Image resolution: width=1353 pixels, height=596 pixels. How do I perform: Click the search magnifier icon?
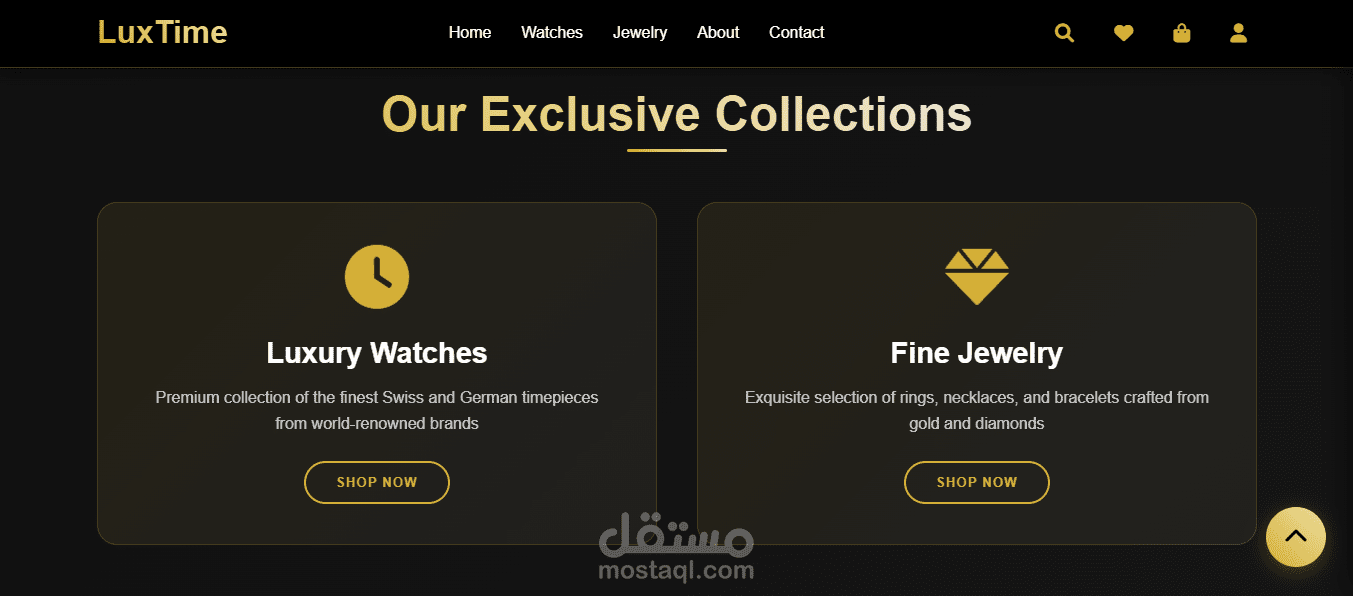tap(1064, 33)
